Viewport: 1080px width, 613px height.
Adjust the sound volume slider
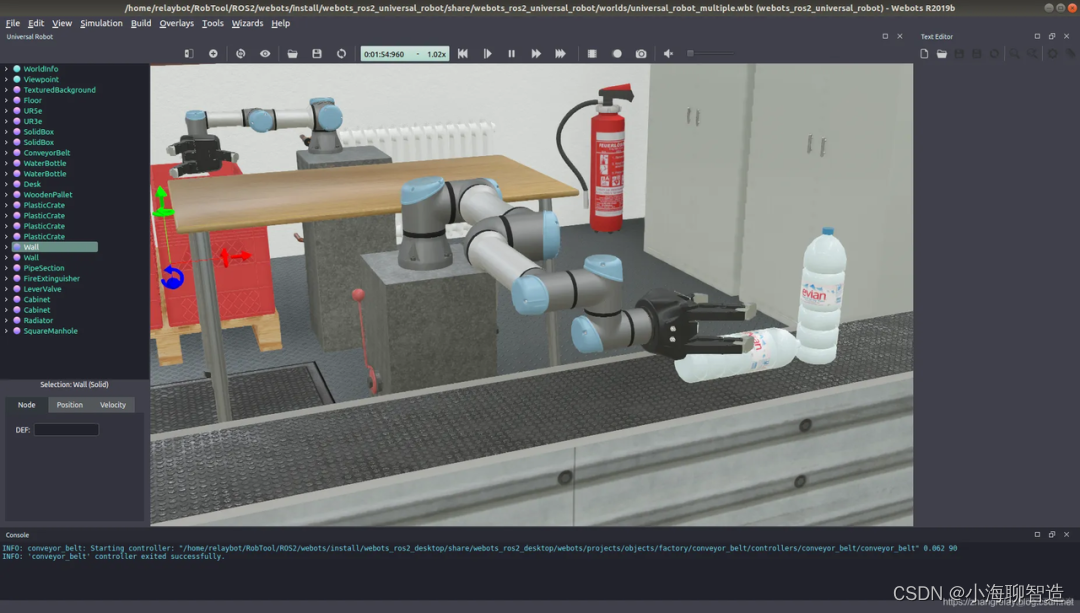point(710,54)
